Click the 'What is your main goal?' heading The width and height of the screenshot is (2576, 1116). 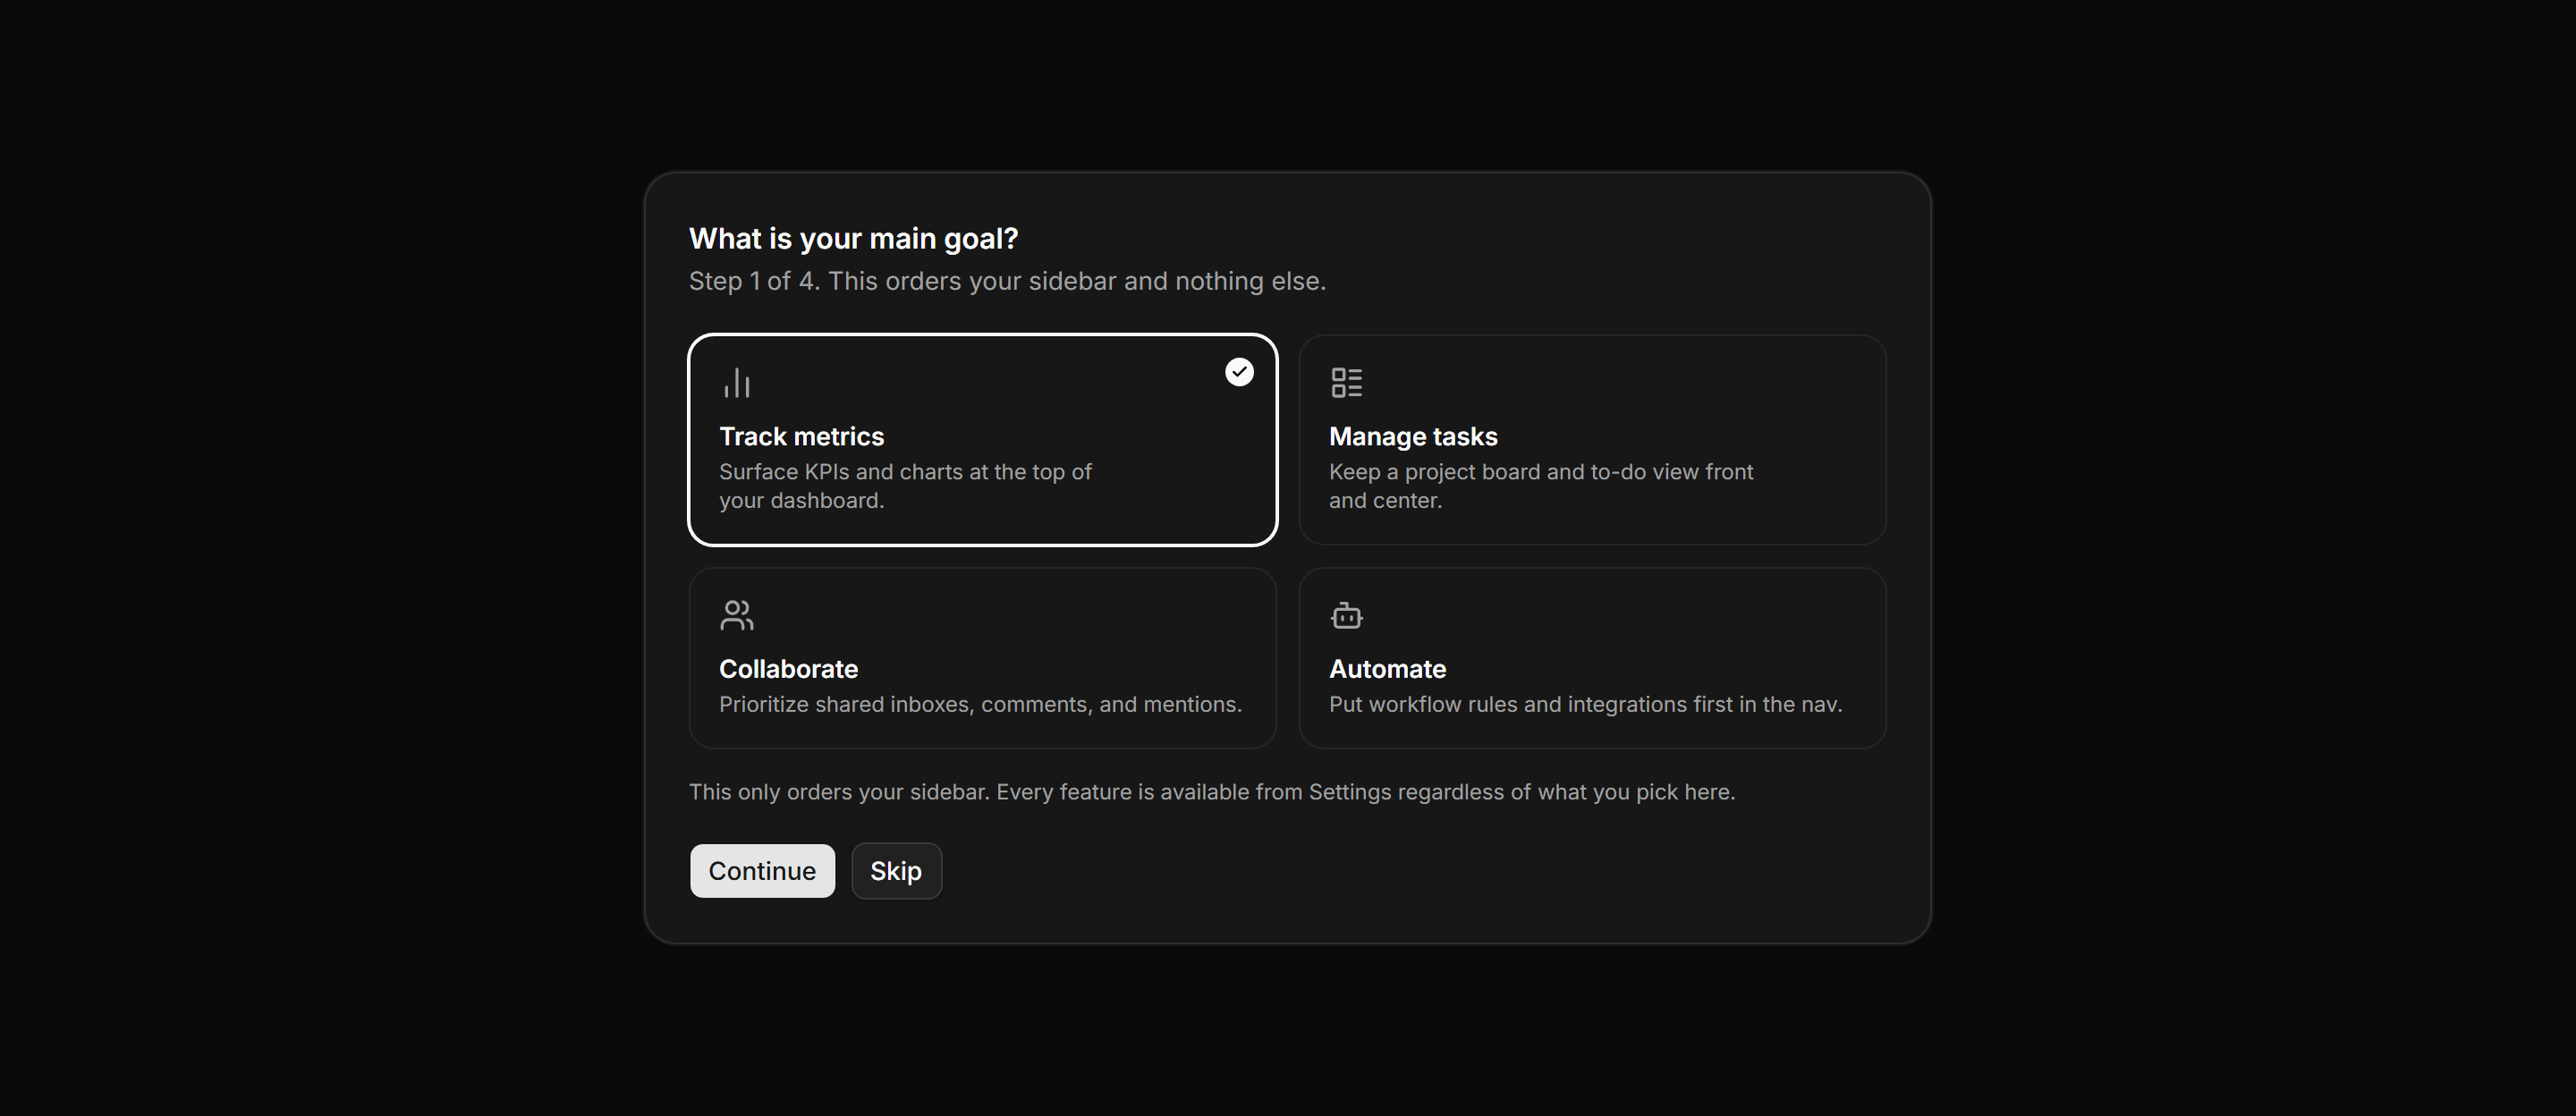click(x=853, y=239)
